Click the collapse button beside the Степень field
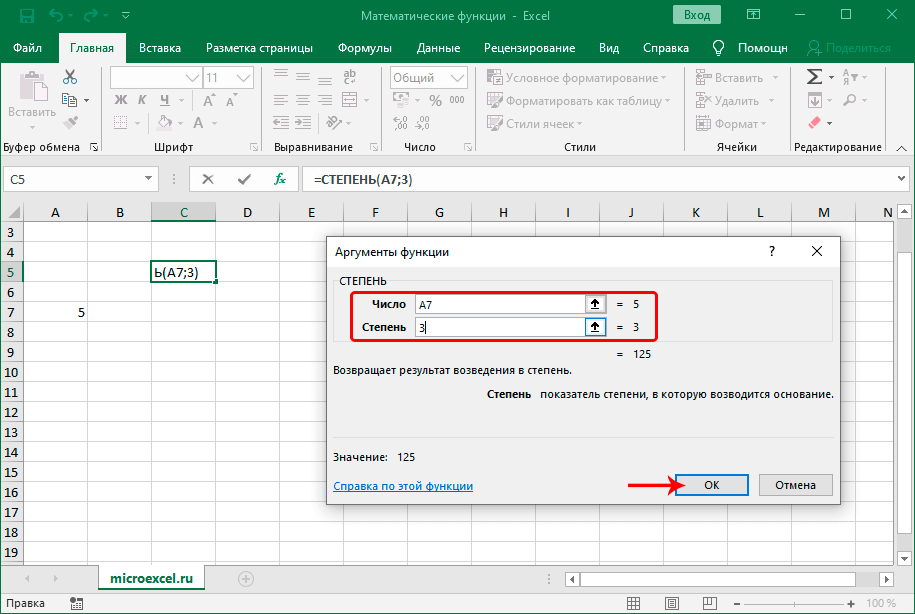This screenshot has width=915, height=614. pos(595,327)
